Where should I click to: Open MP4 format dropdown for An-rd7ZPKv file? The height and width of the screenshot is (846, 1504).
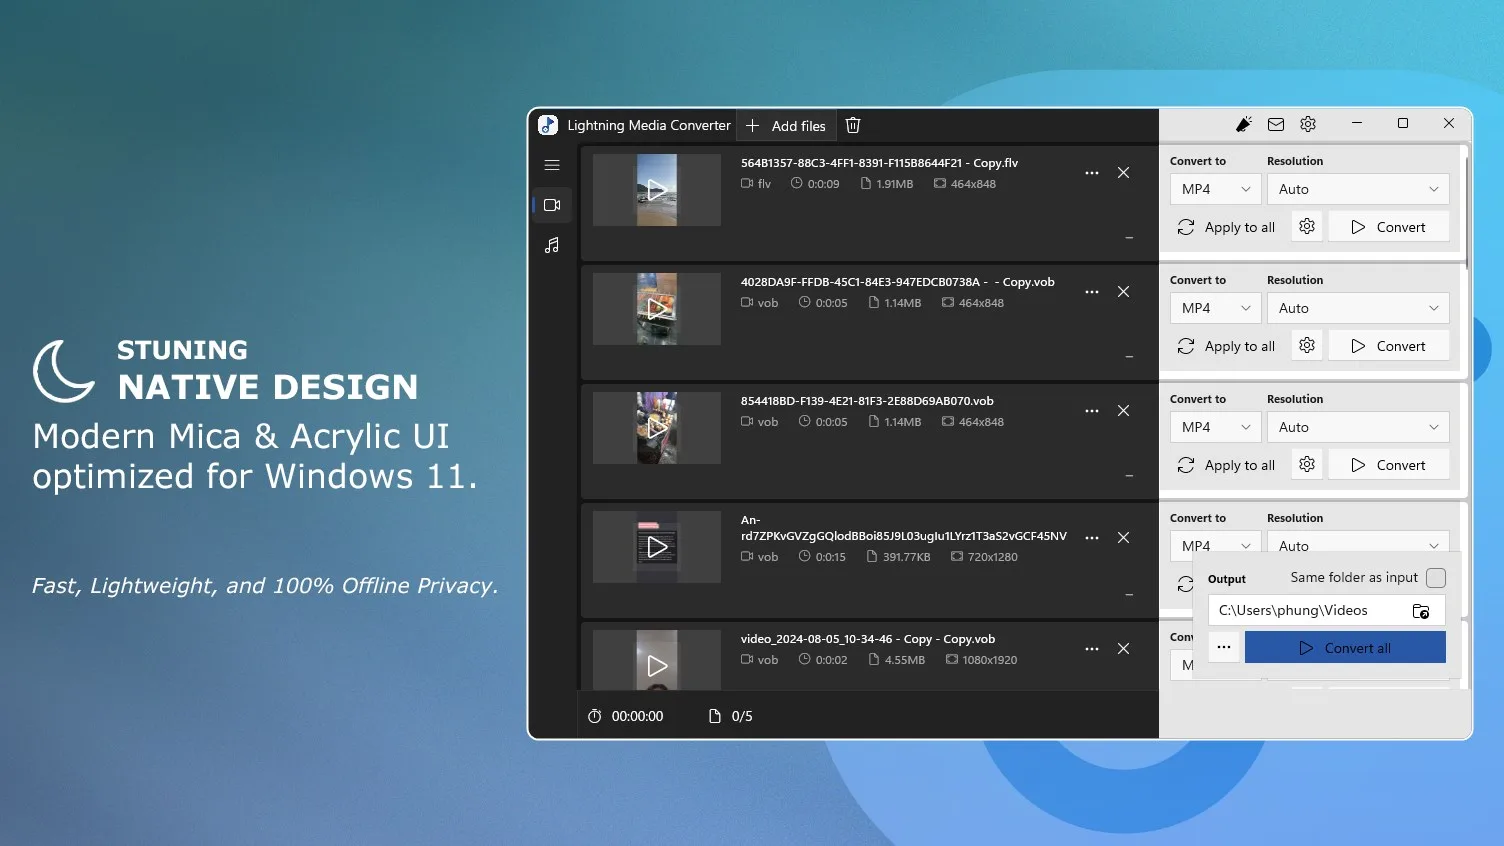tap(1215, 542)
